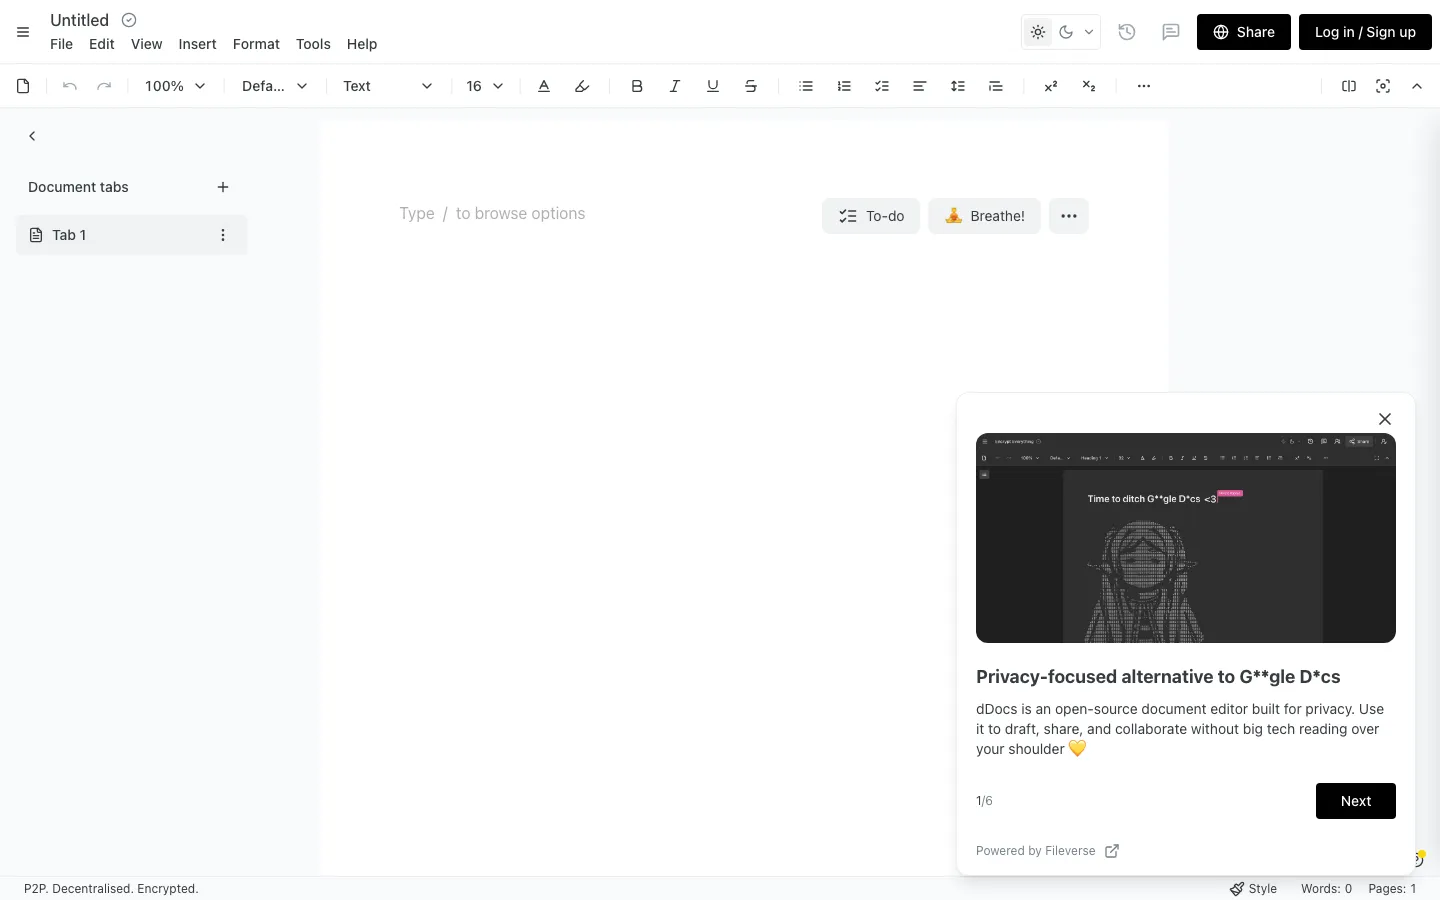Insert a To-do template
The image size is (1440, 900).
(x=871, y=216)
